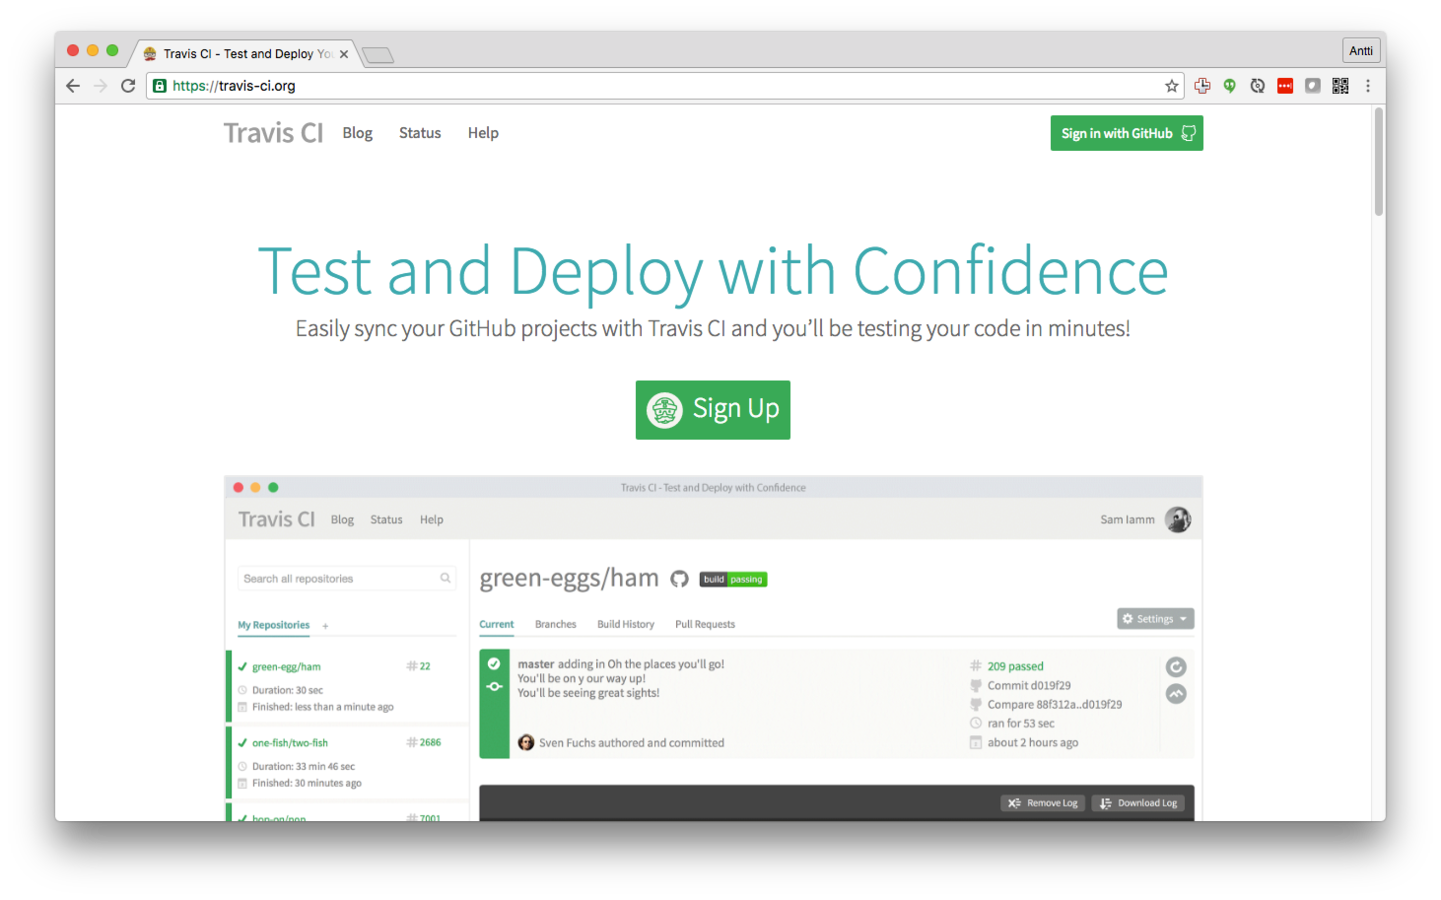Screen dimensions: 1441x900
Task: Close the Travis CI browser tab
Action: 344,54
